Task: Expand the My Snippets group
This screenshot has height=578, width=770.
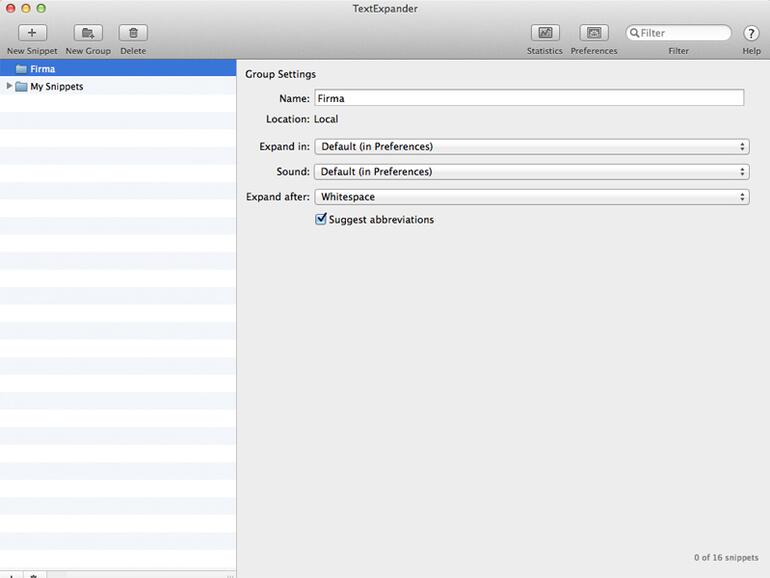Action: (x=9, y=86)
